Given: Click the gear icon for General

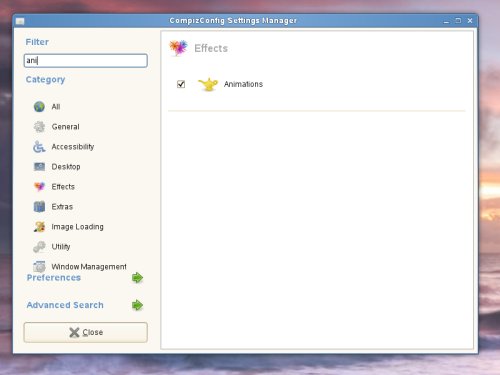Looking at the screenshot, I should pos(39,127).
